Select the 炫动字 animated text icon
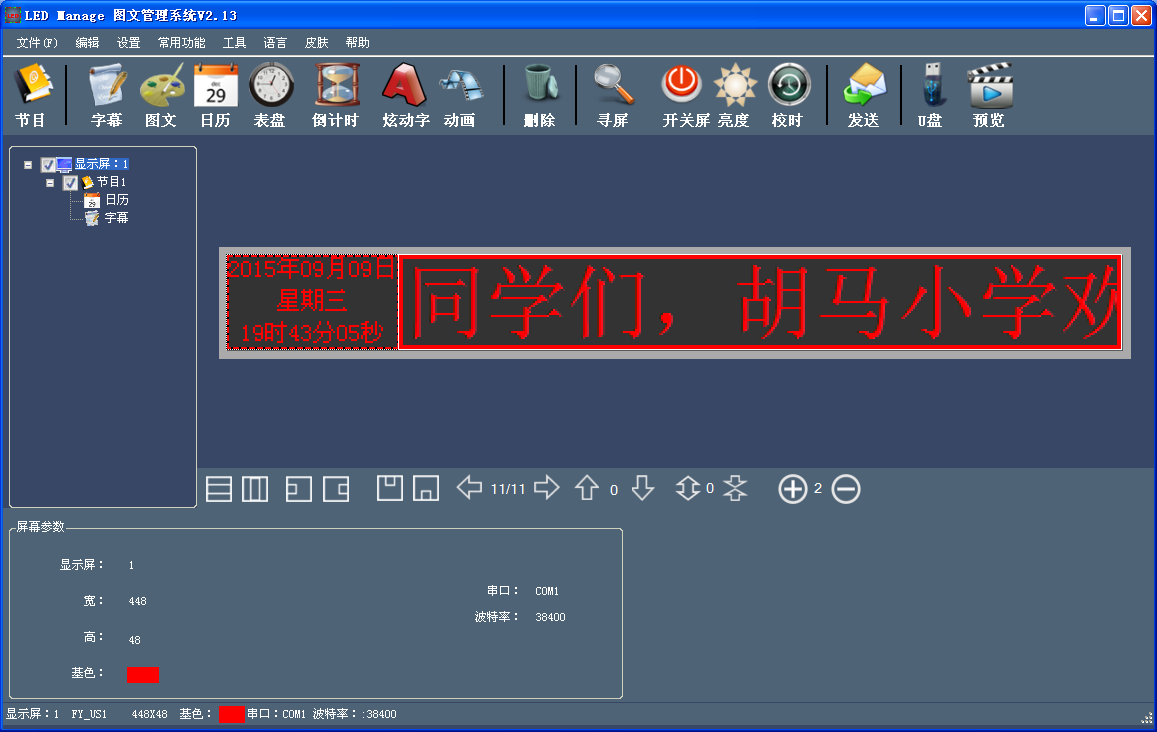 405,88
